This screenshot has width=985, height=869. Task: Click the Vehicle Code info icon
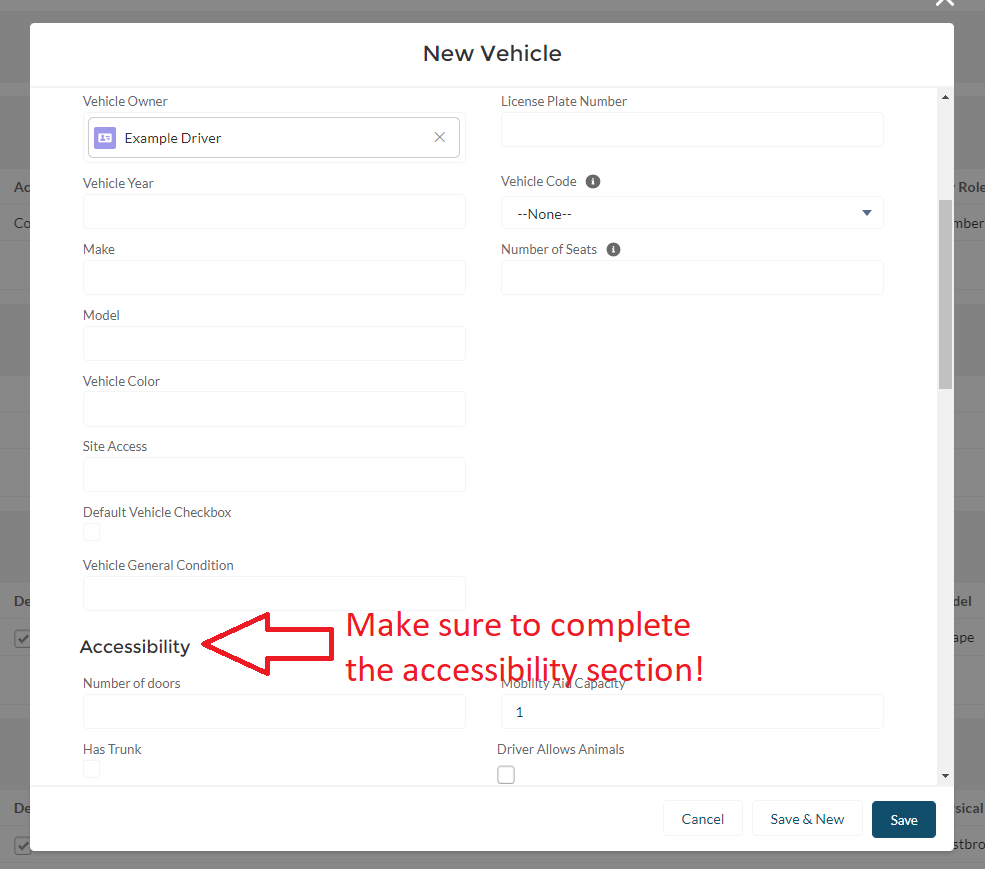593,182
